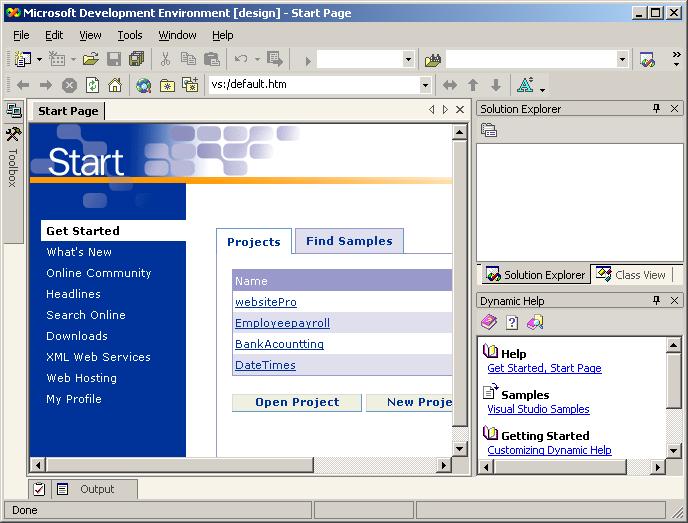The image size is (688, 523).
Task: Click Customizing Dynamic Help link
Action: [549, 450]
